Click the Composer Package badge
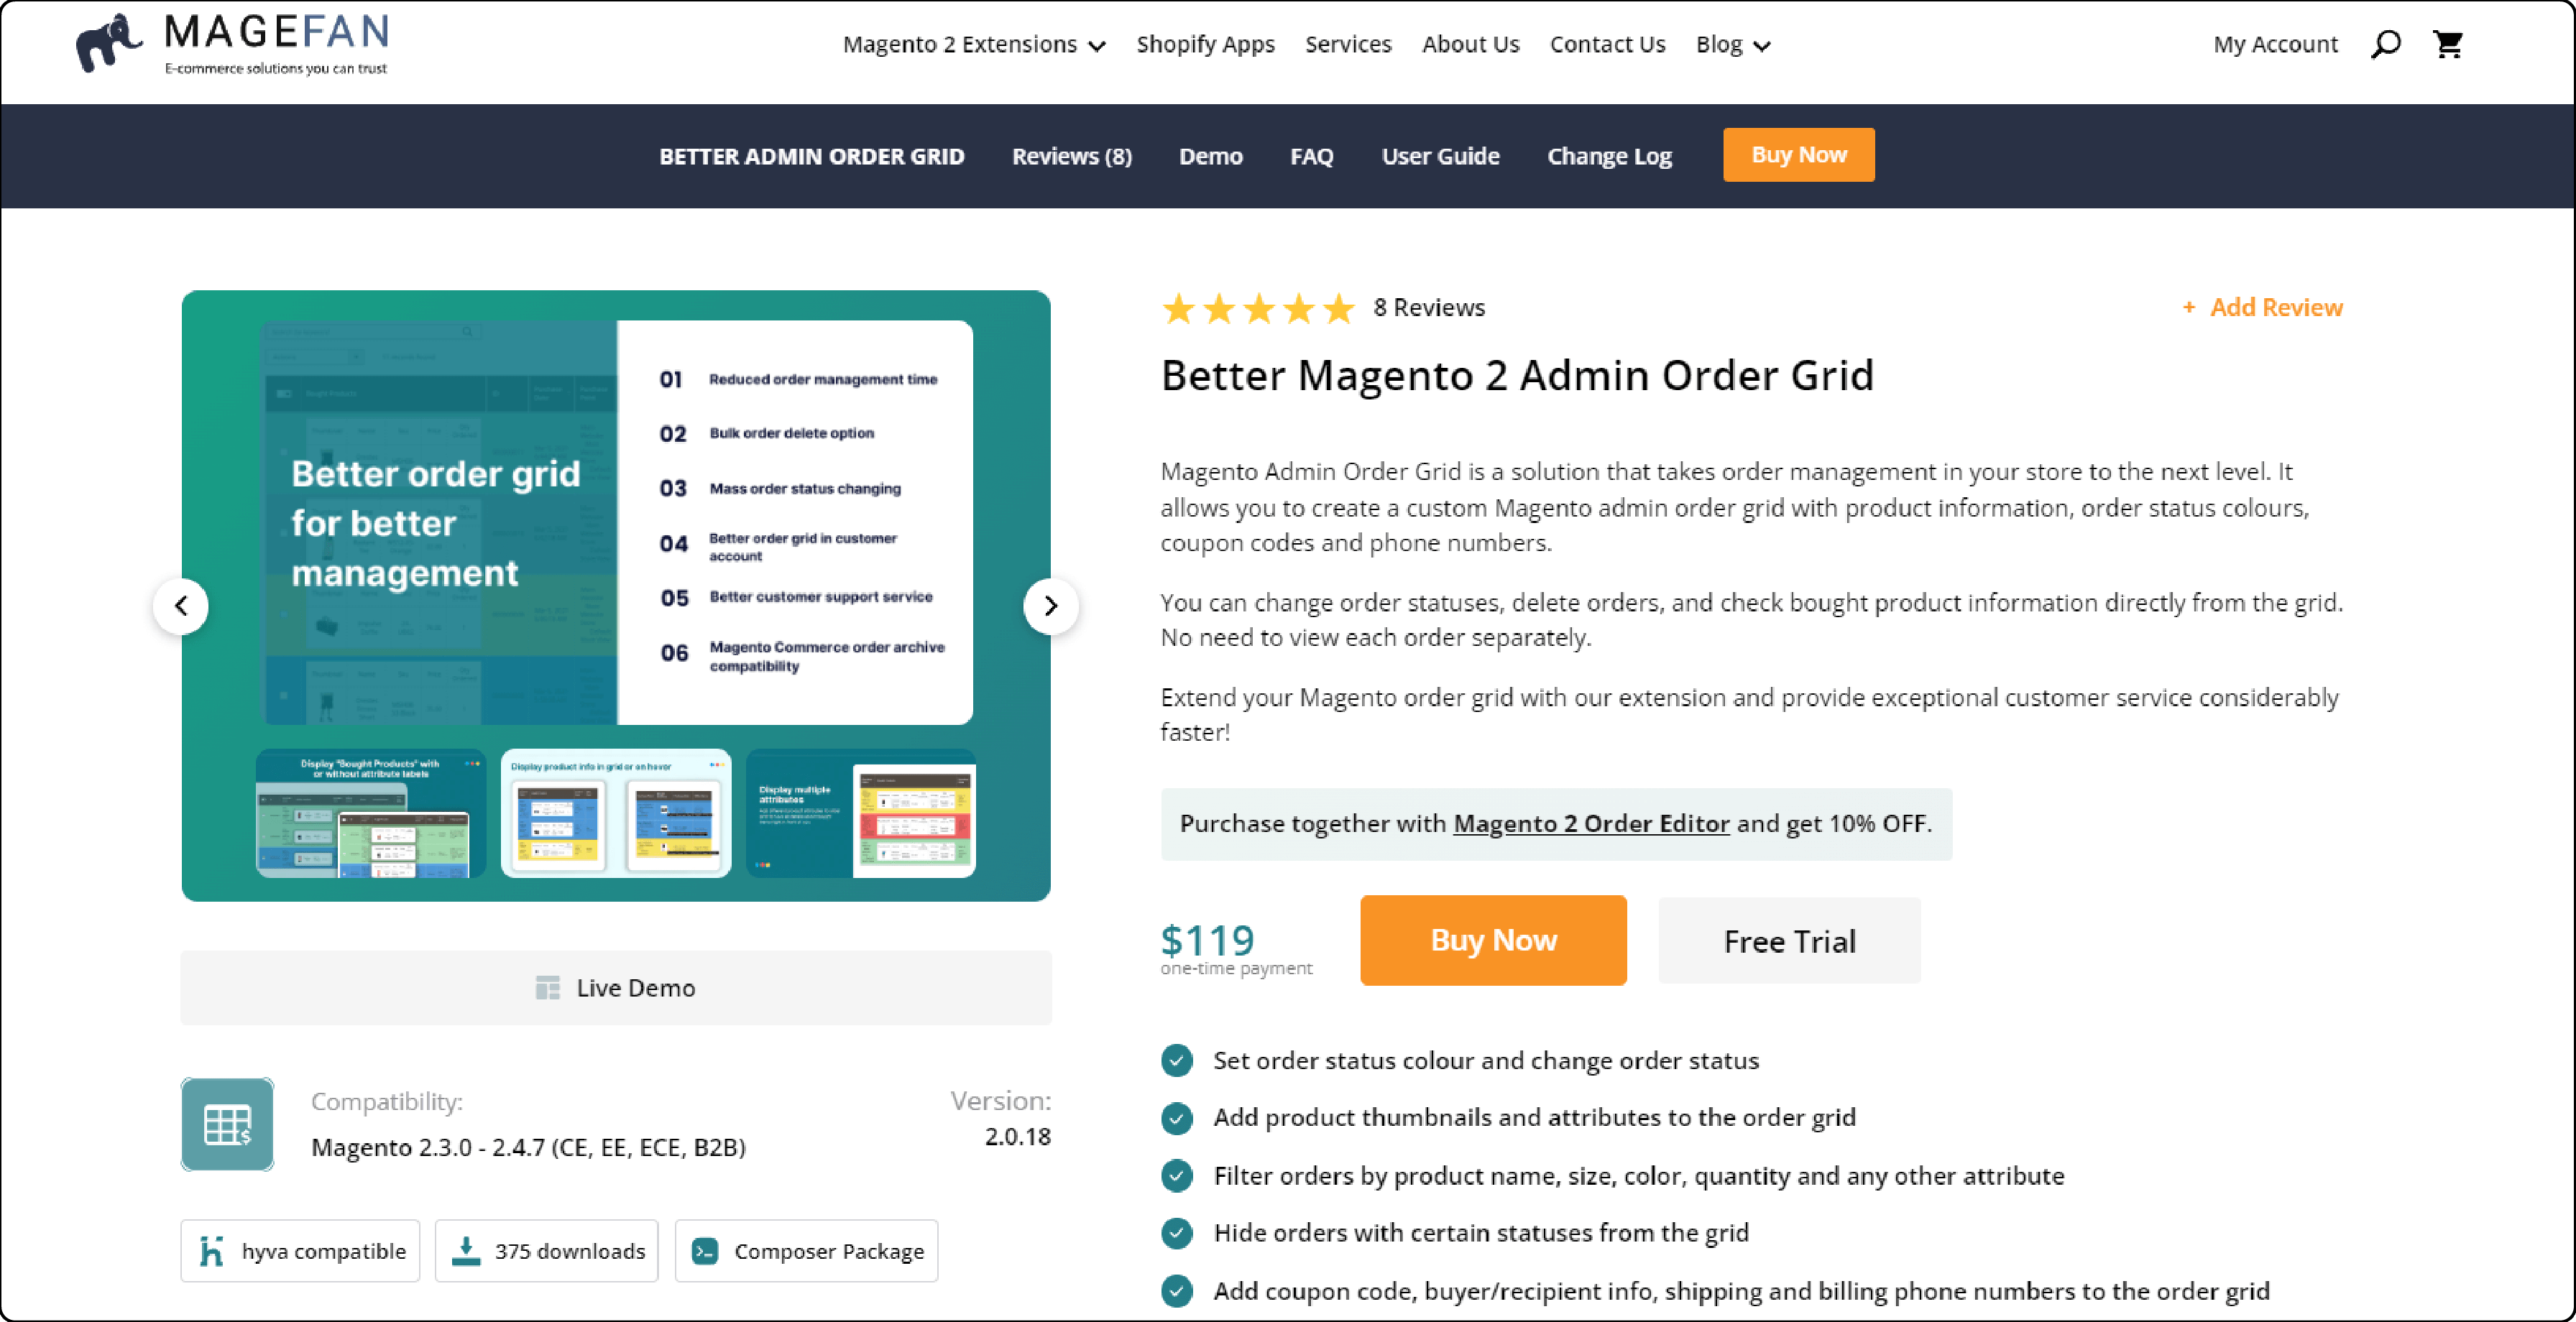The image size is (2576, 1322). [x=806, y=1251]
